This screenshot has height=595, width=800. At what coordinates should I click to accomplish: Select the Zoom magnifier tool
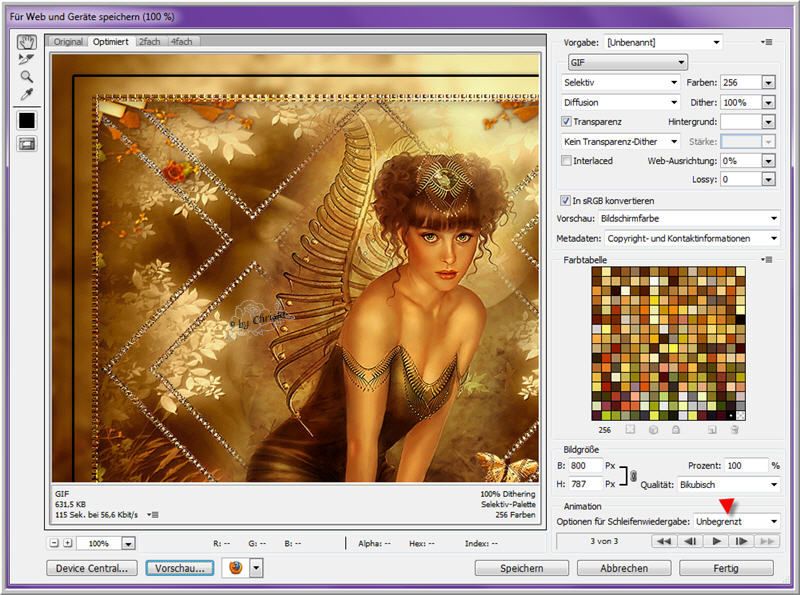click(x=27, y=77)
